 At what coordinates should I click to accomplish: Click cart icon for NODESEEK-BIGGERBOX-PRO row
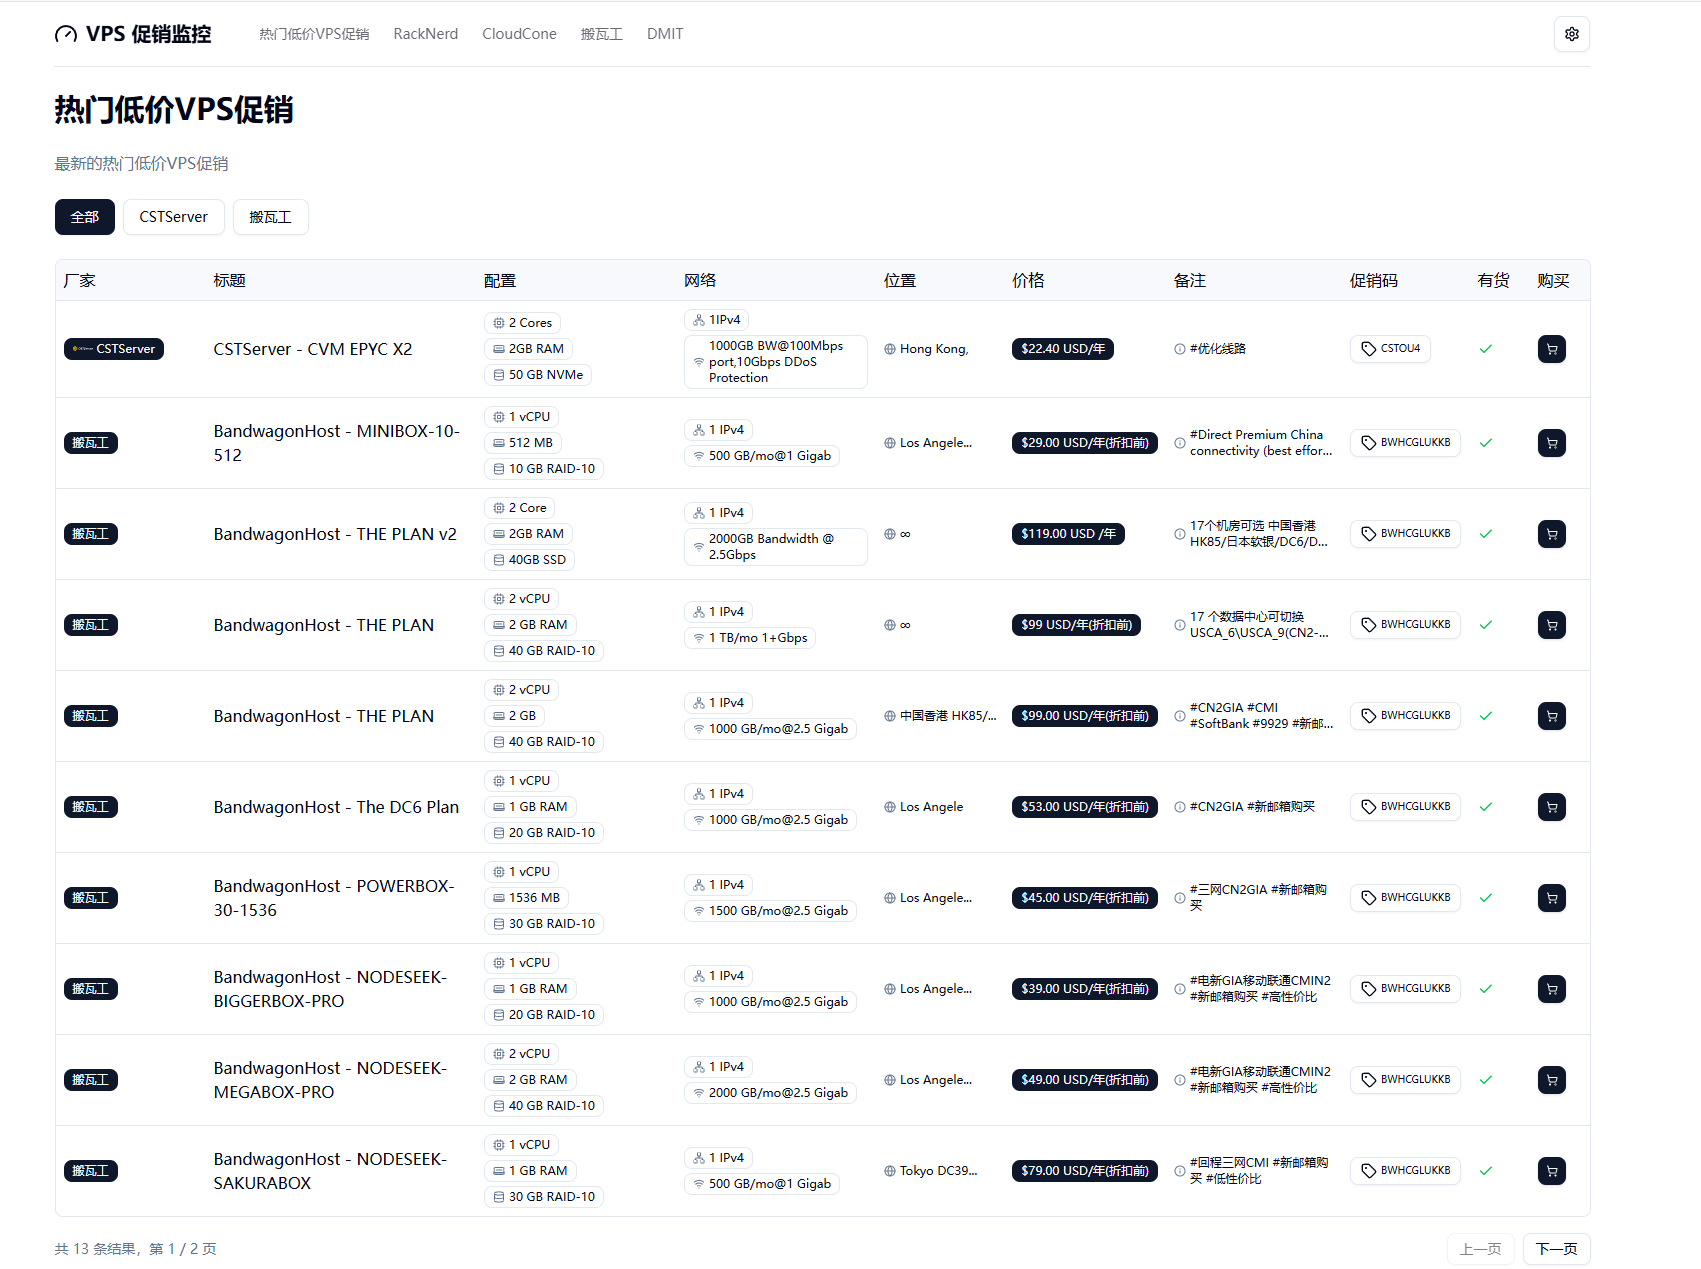point(1552,989)
